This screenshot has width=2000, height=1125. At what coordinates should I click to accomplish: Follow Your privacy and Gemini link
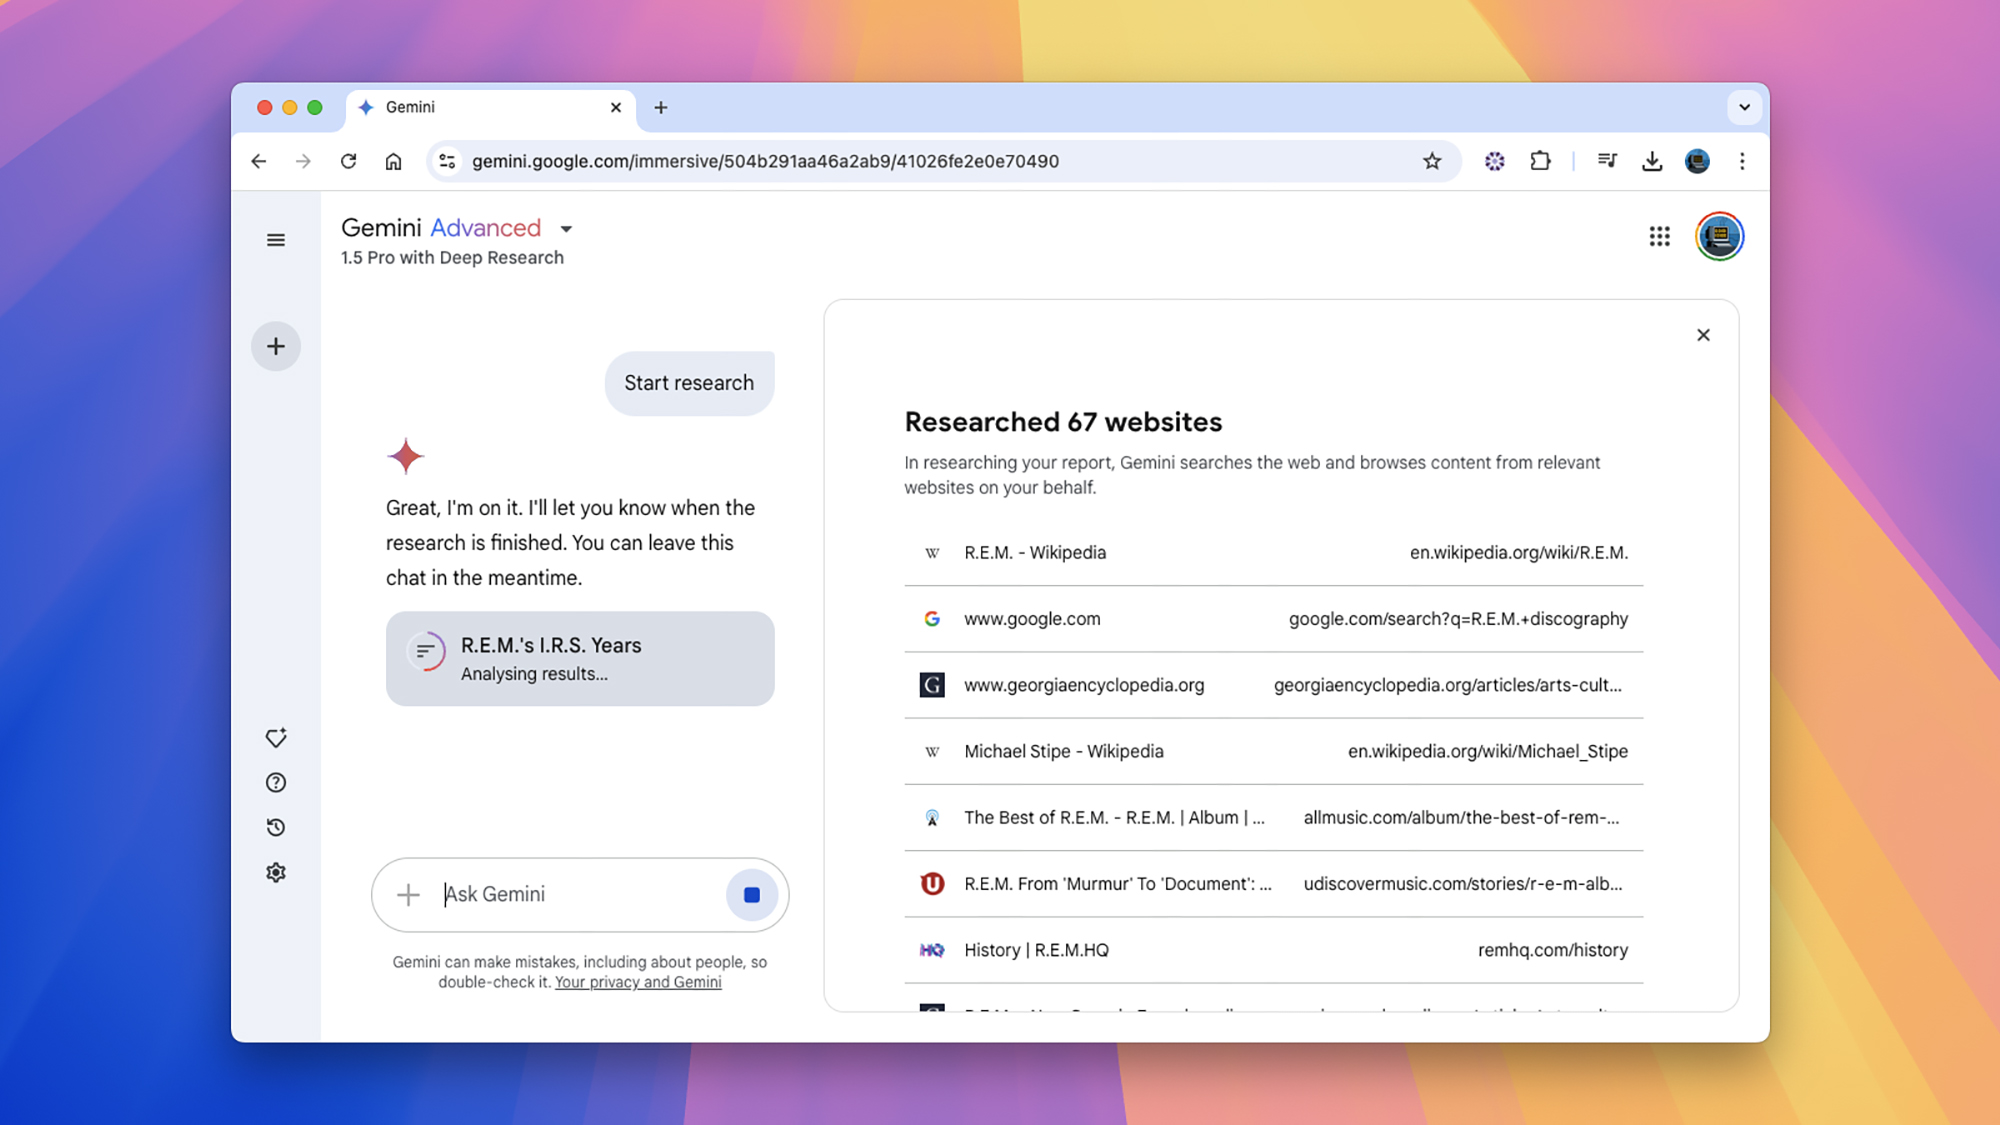tap(638, 982)
